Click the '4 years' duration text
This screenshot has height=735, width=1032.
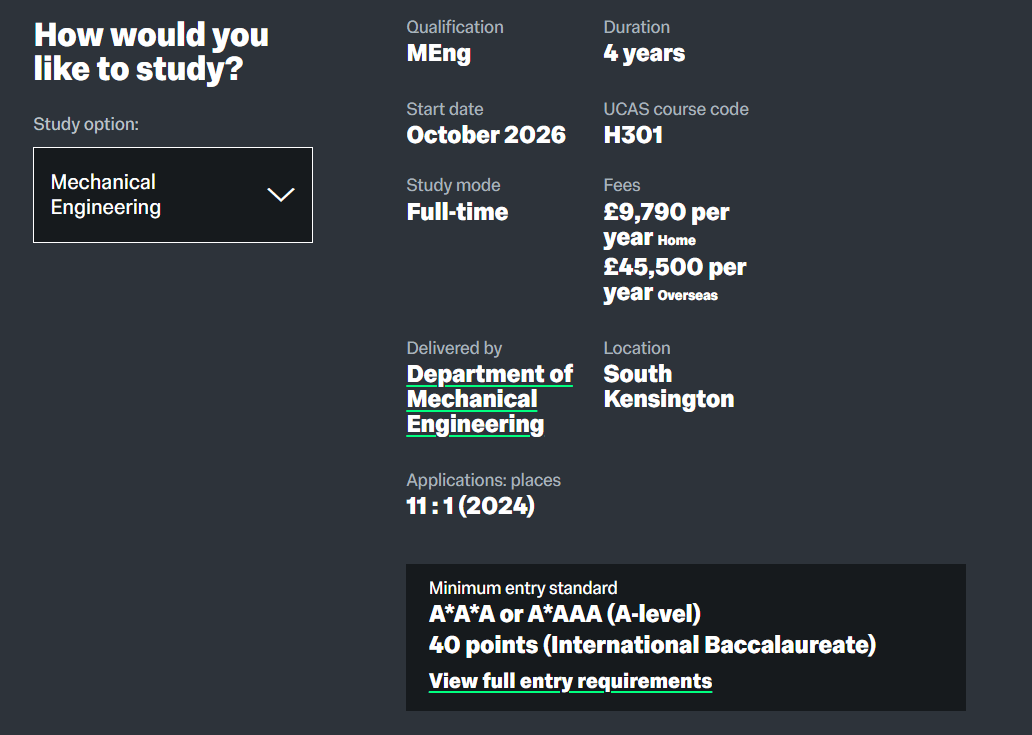644,53
